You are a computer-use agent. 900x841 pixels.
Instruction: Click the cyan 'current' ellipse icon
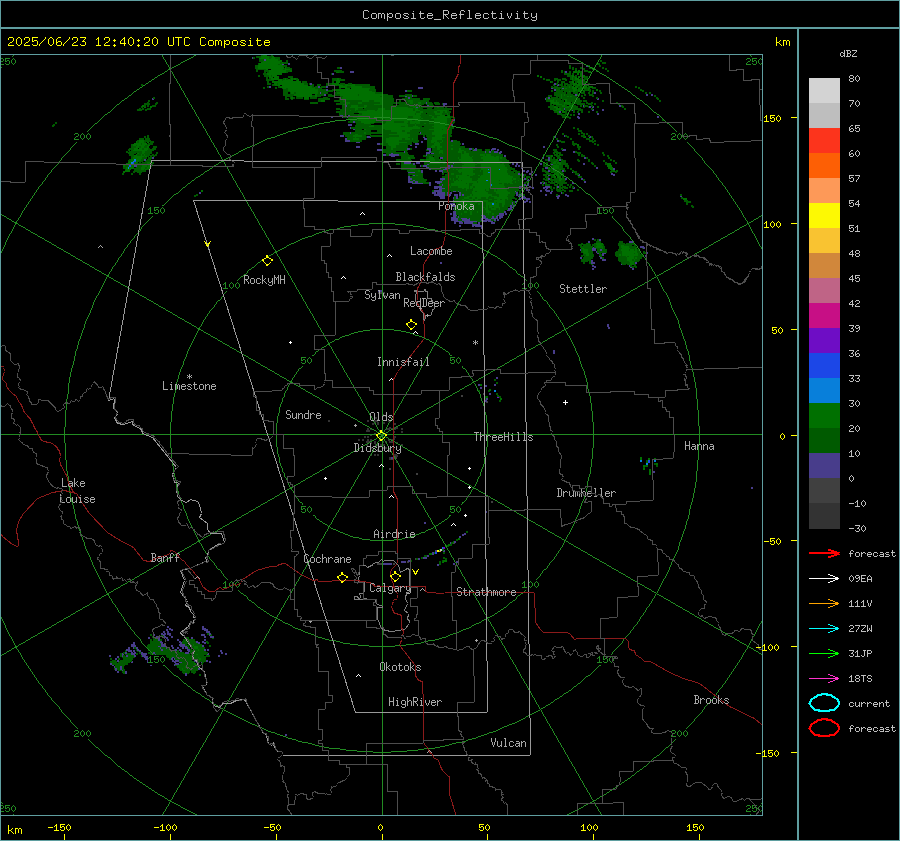tap(824, 703)
